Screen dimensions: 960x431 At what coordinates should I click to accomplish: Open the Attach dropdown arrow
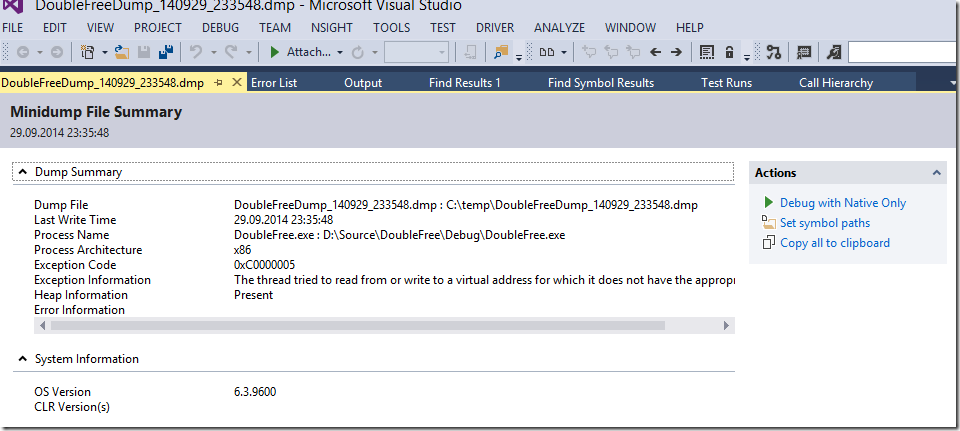click(x=339, y=52)
